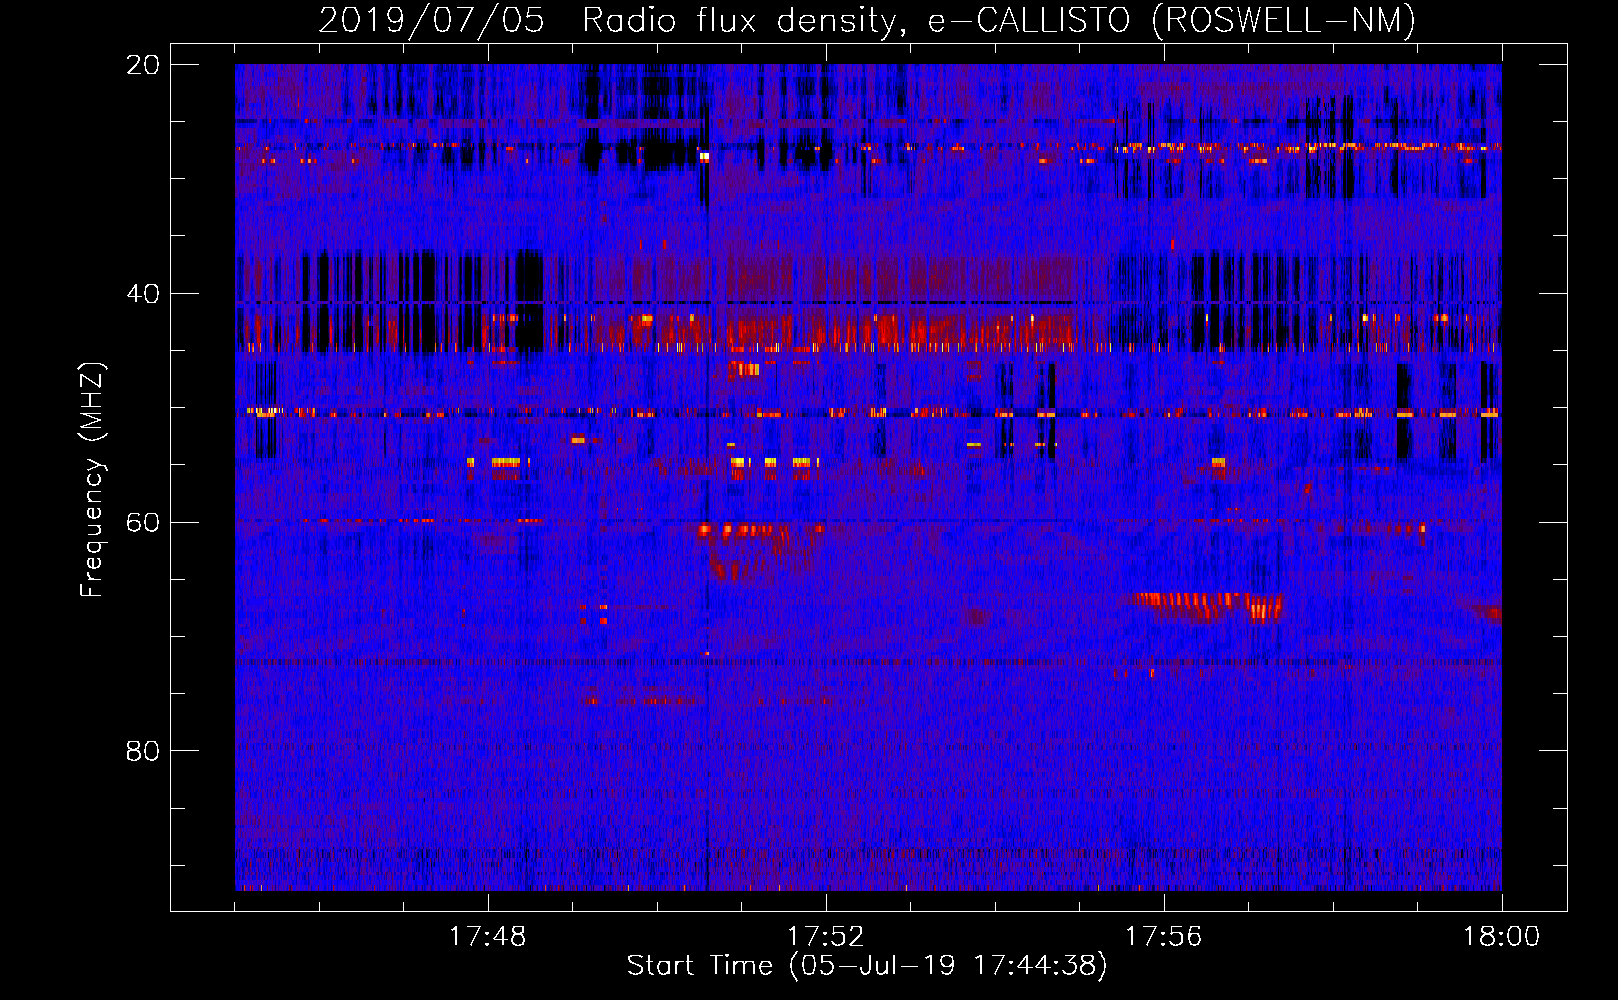Click the frequency tick label 80
This screenshot has width=1618, height=1000.
pyautogui.click(x=143, y=751)
